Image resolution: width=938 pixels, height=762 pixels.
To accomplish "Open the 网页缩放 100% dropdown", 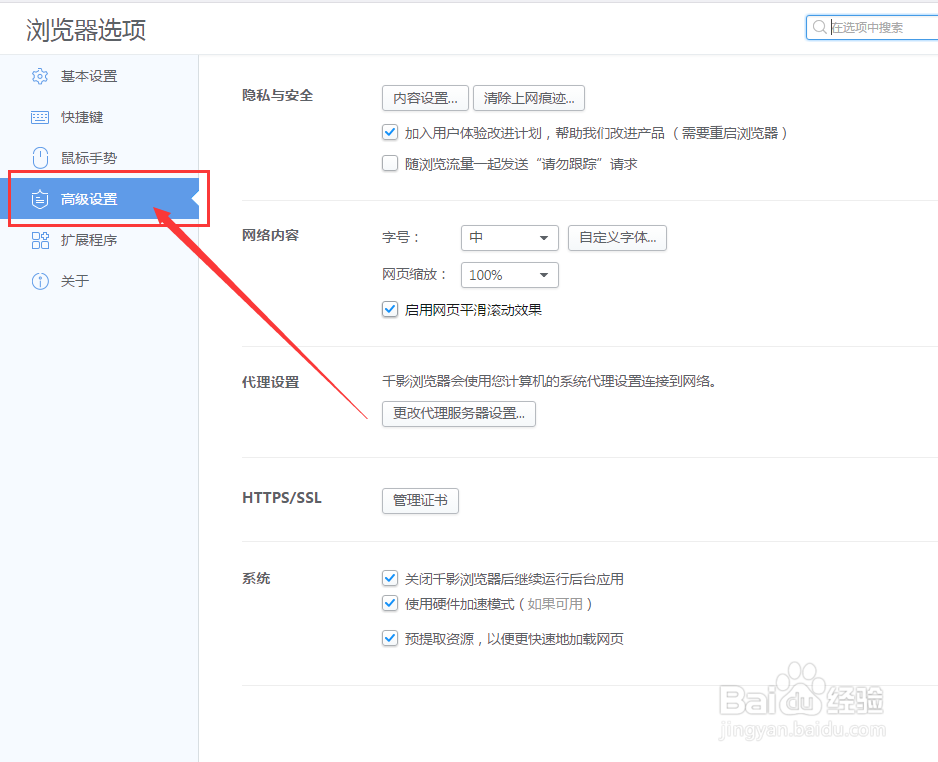I will pos(510,275).
